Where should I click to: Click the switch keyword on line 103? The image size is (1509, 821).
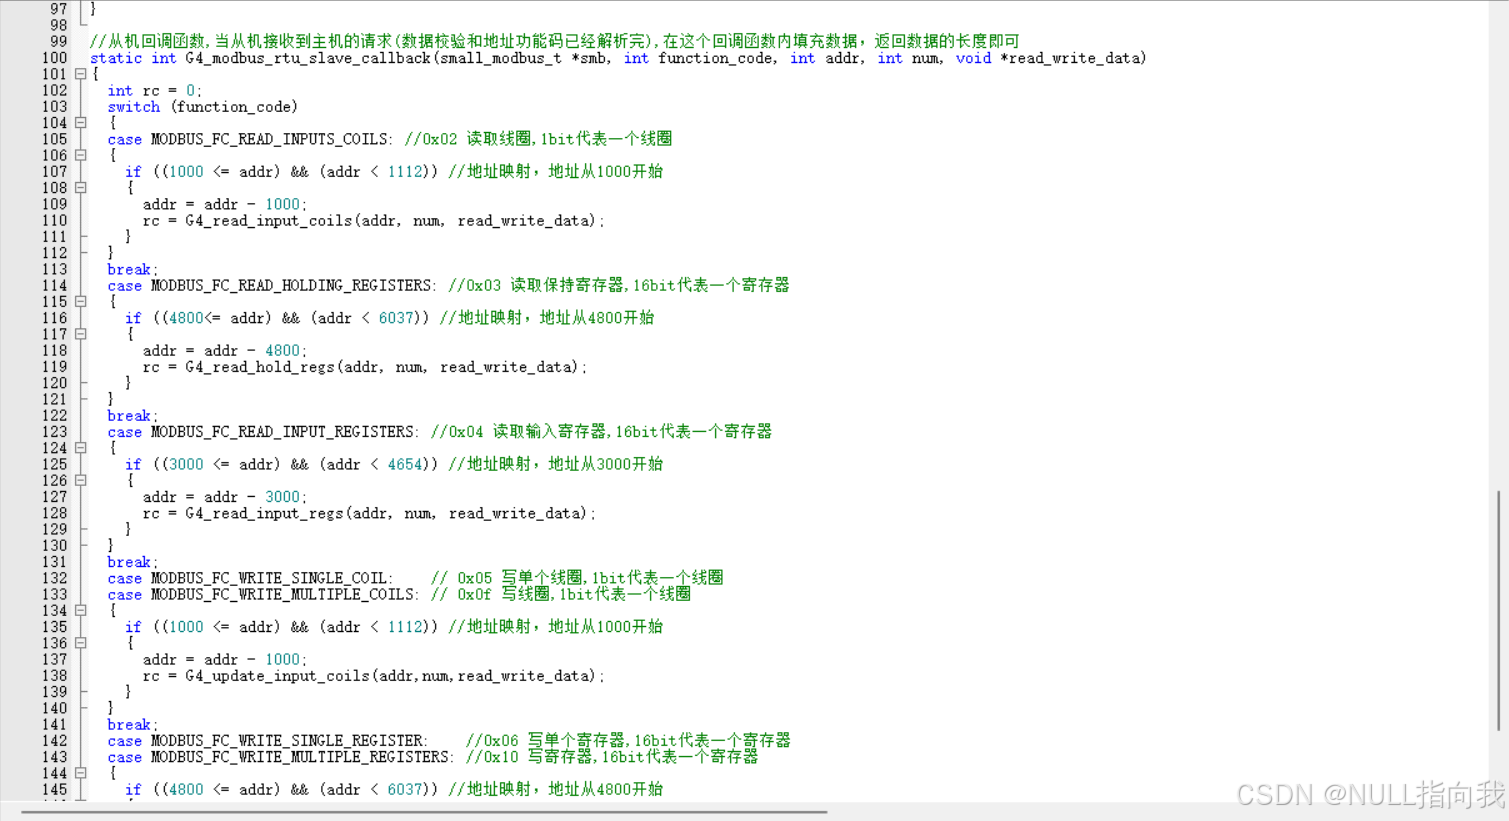tap(133, 107)
